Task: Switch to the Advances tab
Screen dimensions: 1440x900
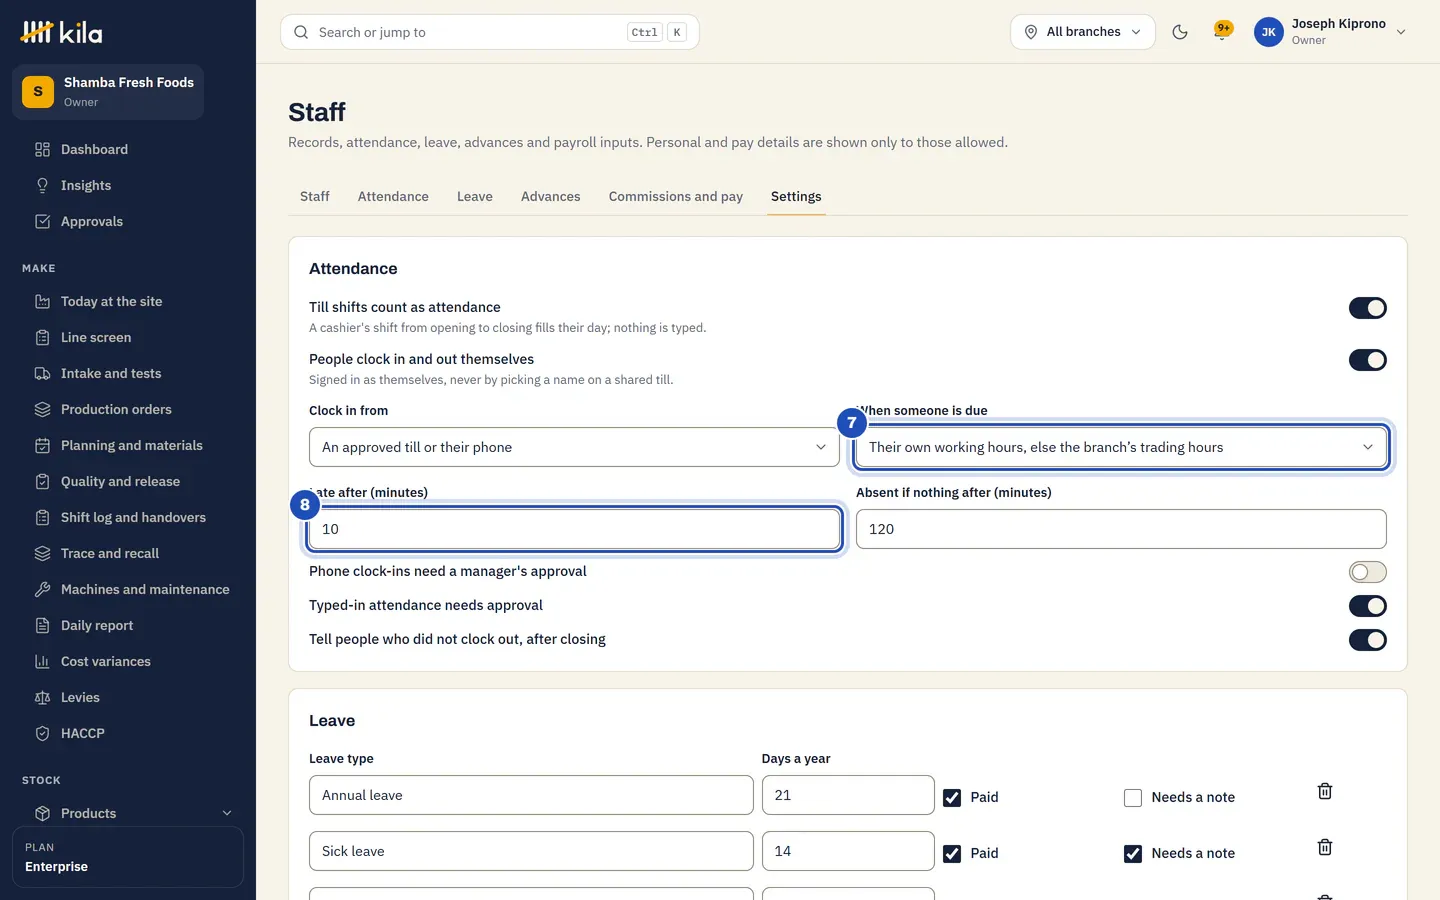Action: [550, 197]
